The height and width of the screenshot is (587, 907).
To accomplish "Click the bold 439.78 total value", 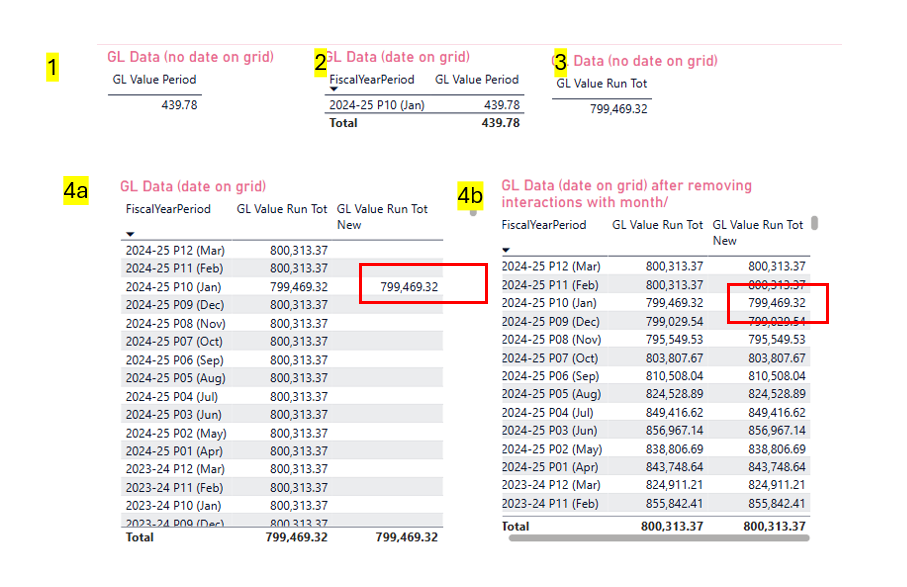I will coord(500,123).
